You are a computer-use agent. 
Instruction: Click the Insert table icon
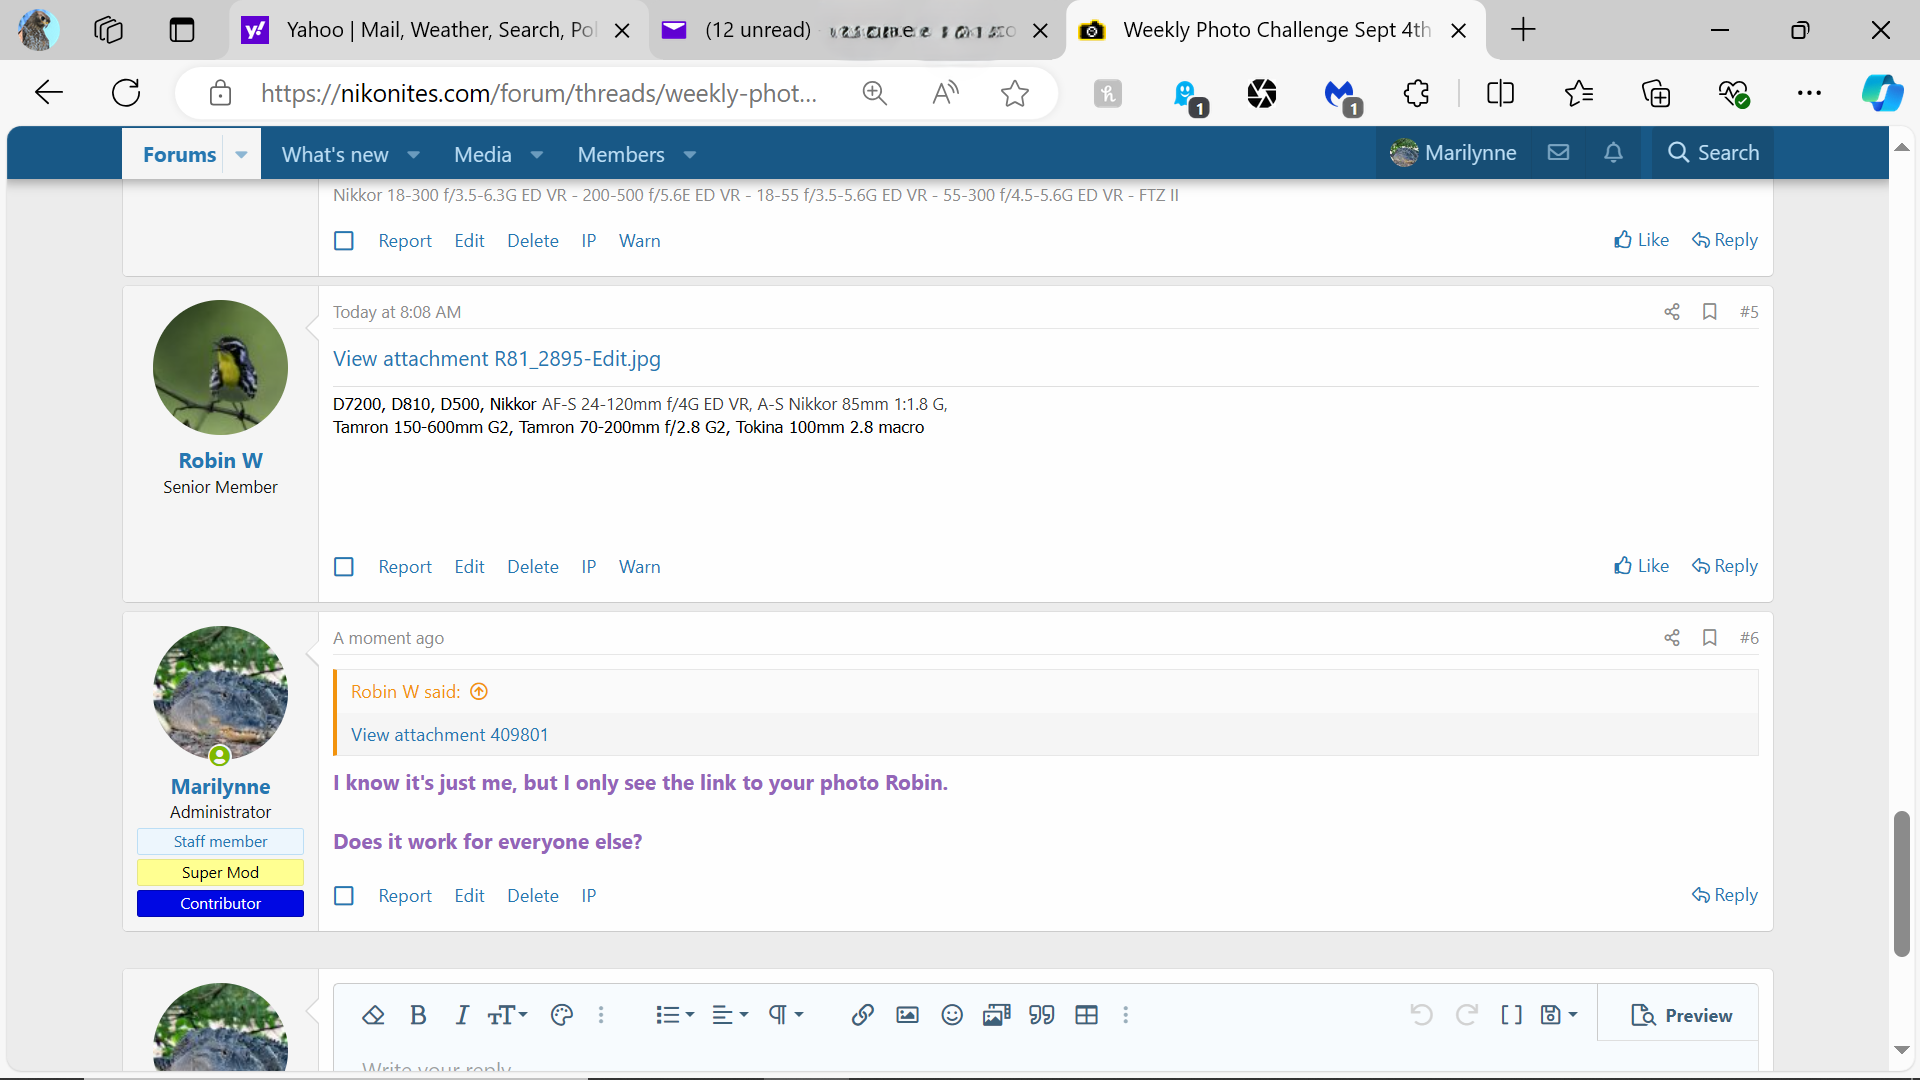(x=1086, y=1015)
